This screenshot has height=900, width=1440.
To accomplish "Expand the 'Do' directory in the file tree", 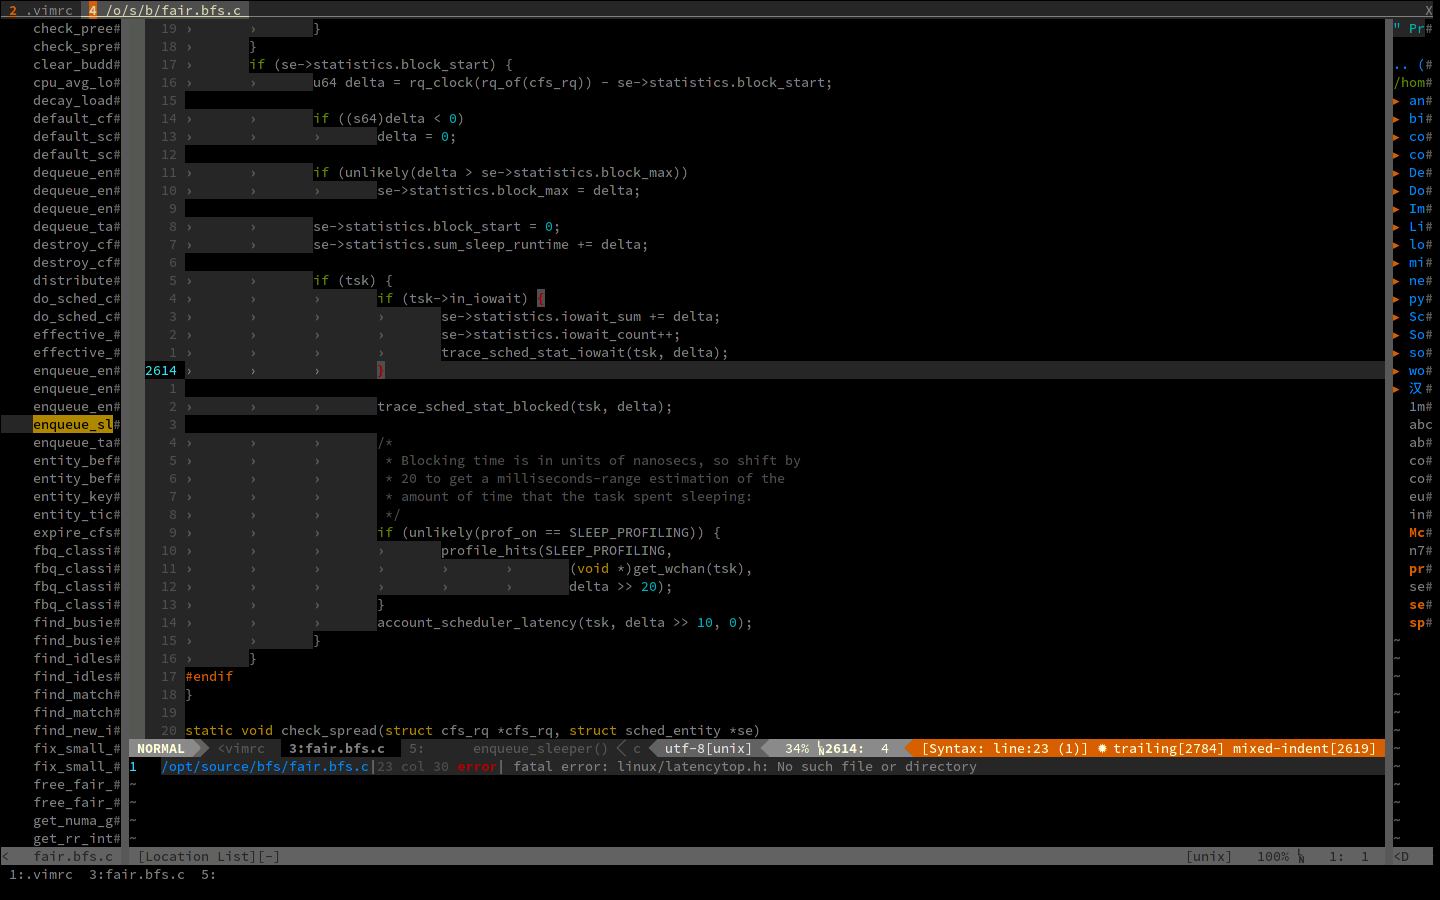I will click(1396, 191).
